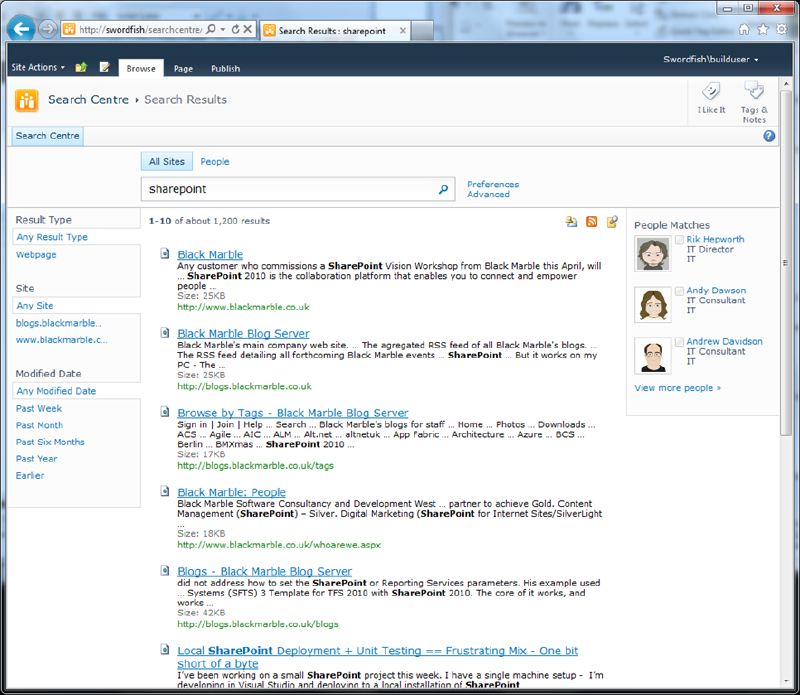
Task: Subscribe via the orange RSS feed icon
Action: (591, 221)
